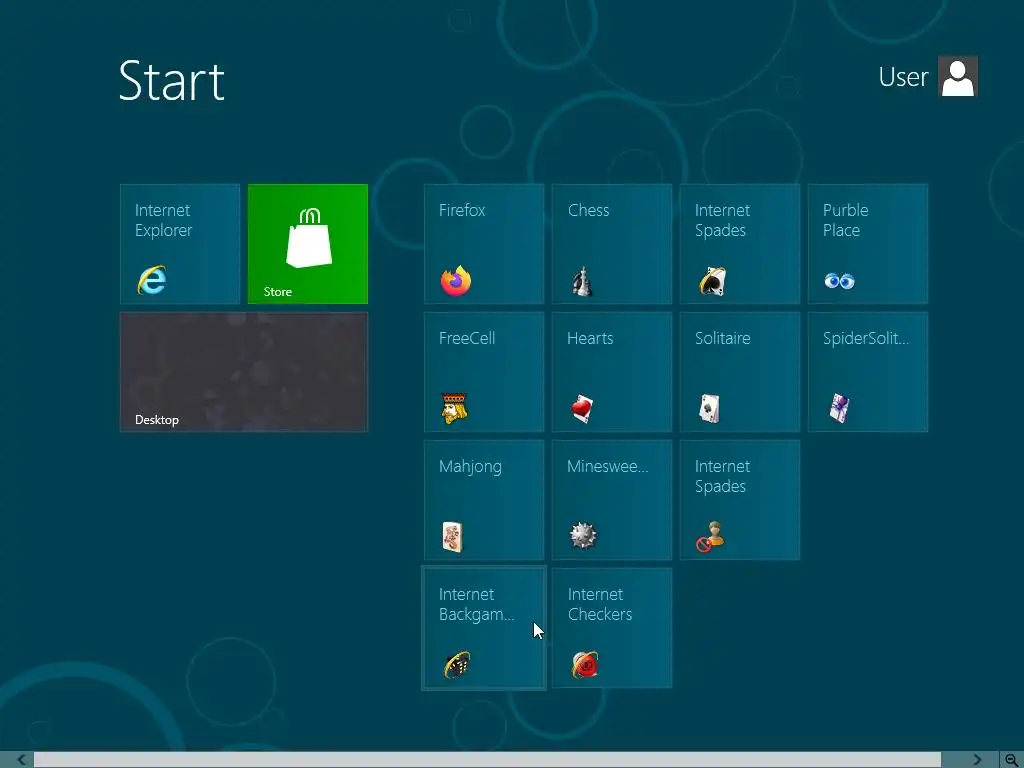Launch the Mahjong tile
The width and height of the screenshot is (1024, 768).
(484, 500)
